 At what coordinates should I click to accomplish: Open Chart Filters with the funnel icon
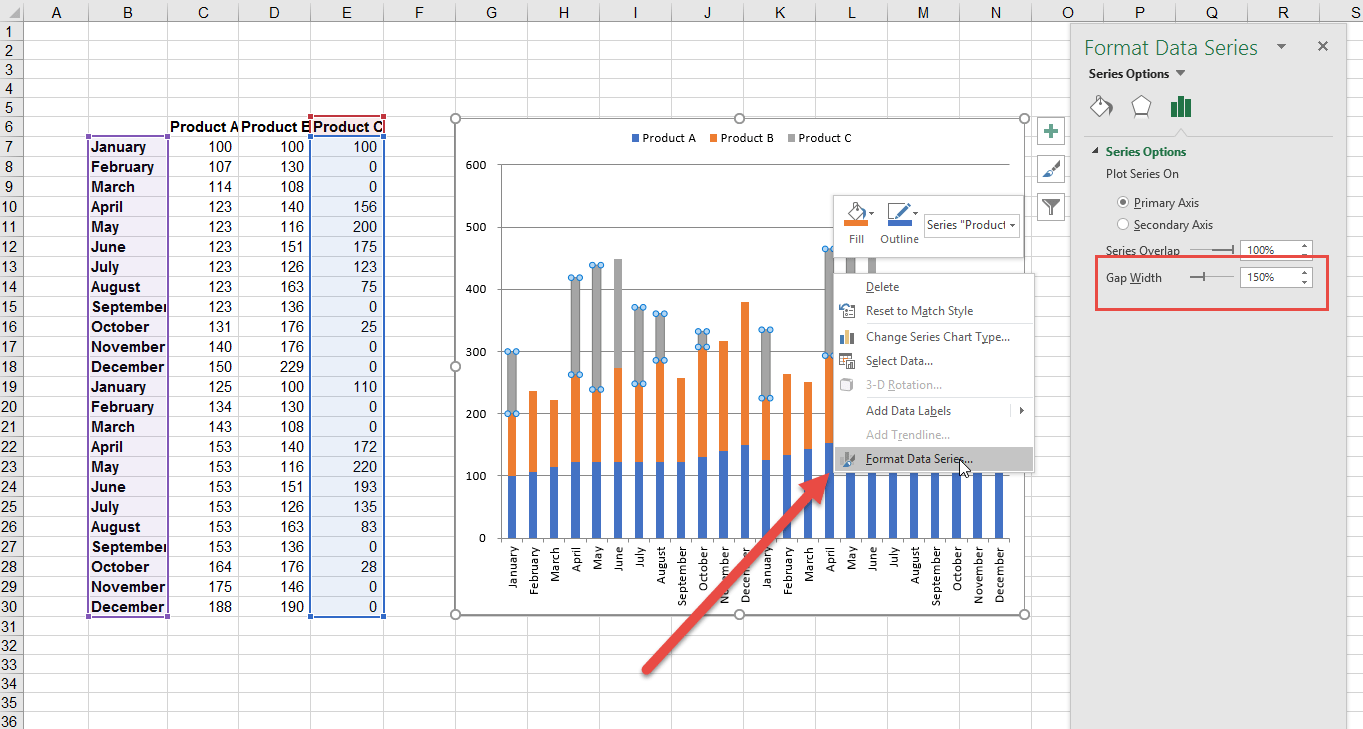[1050, 206]
